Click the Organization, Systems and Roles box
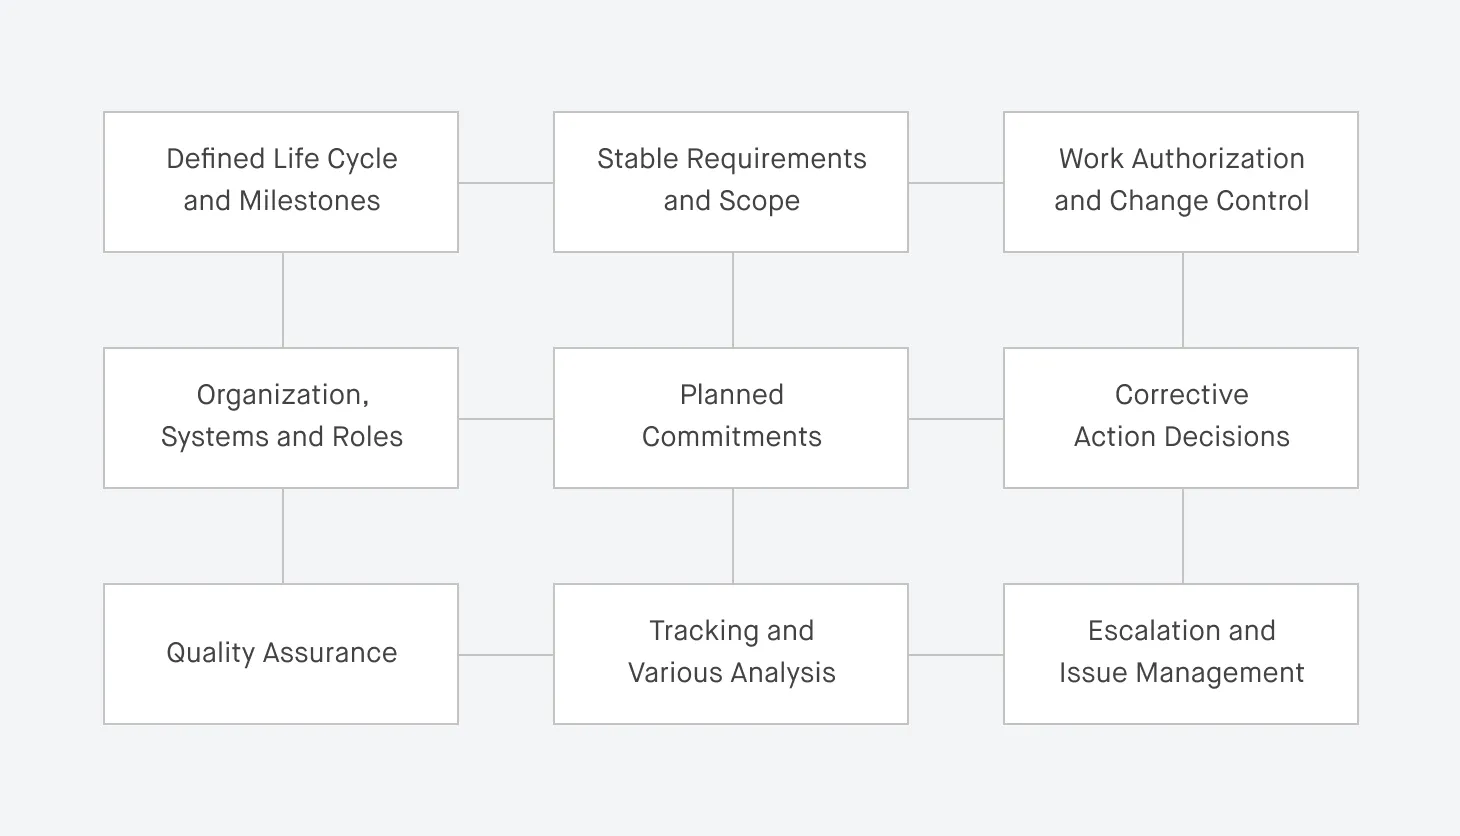1460x836 pixels. 281,418
